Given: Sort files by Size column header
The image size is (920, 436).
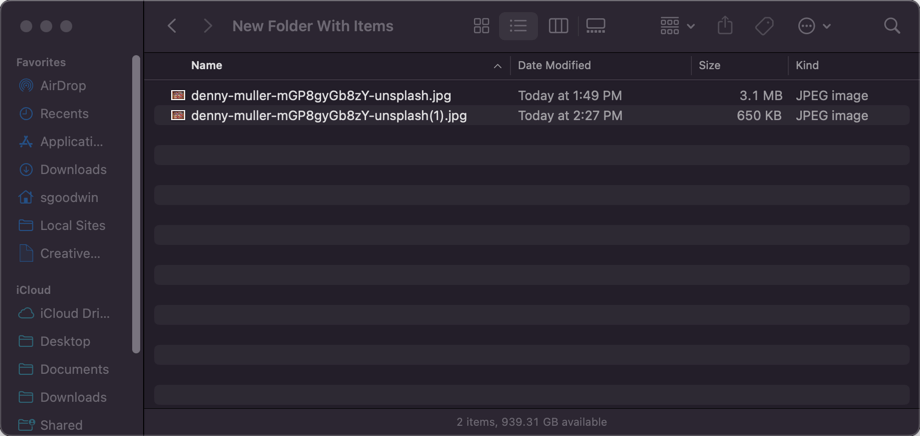Looking at the screenshot, I should 709,65.
